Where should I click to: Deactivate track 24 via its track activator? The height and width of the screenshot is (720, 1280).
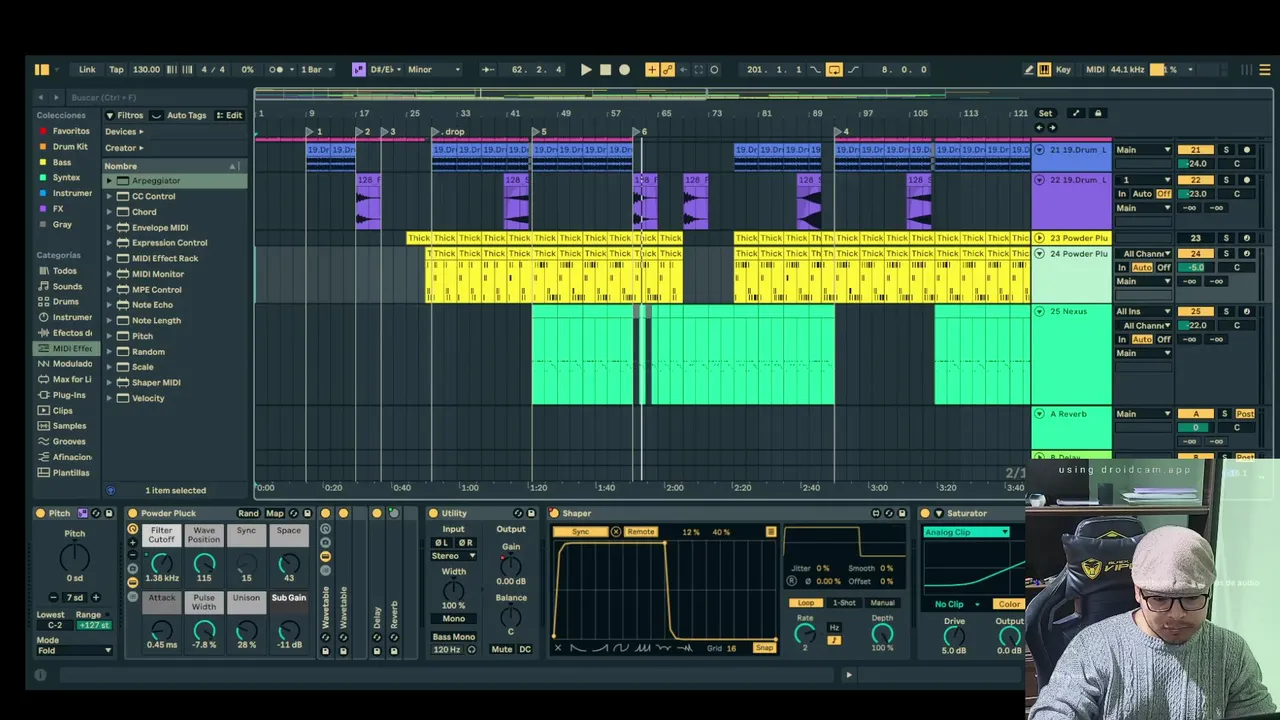(x=1195, y=254)
